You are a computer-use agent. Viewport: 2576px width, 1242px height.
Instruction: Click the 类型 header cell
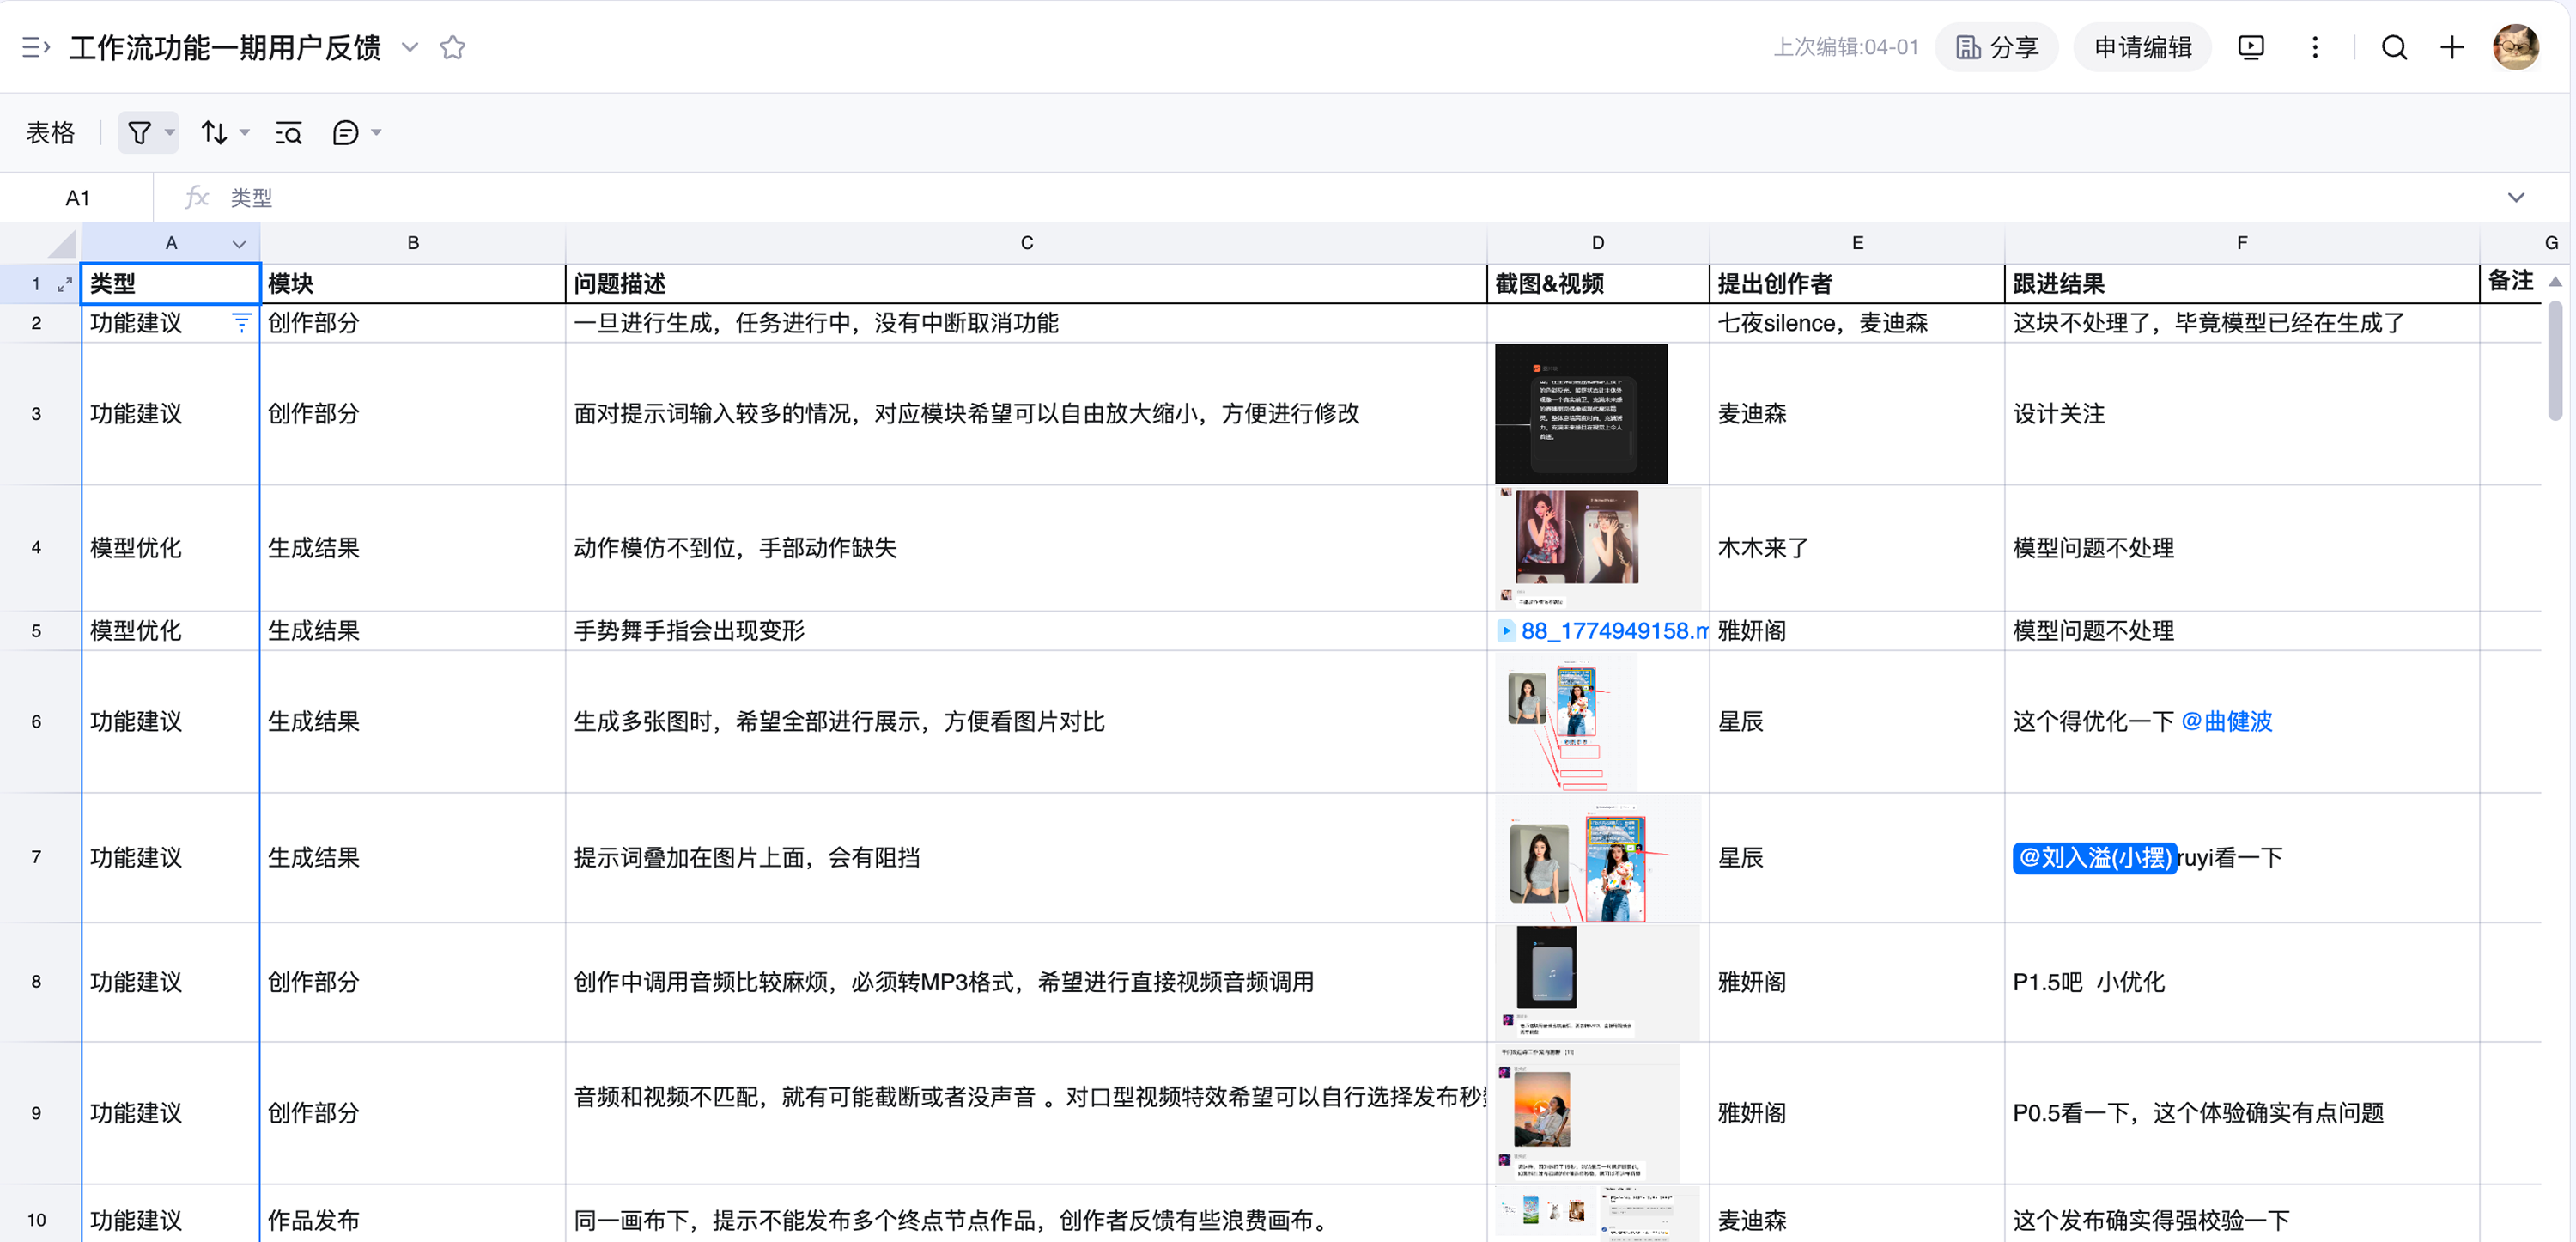pos(170,283)
